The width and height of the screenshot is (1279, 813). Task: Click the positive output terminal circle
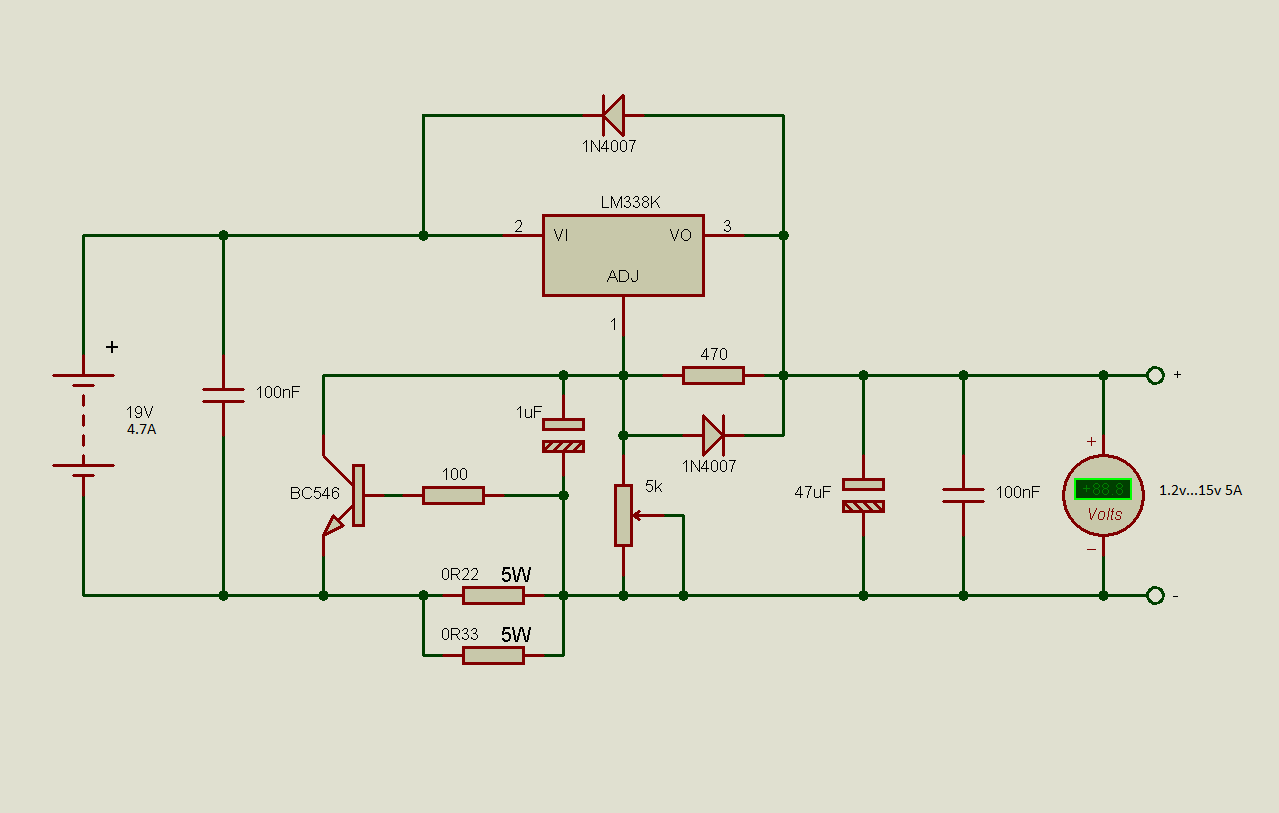pos(1155,375)
